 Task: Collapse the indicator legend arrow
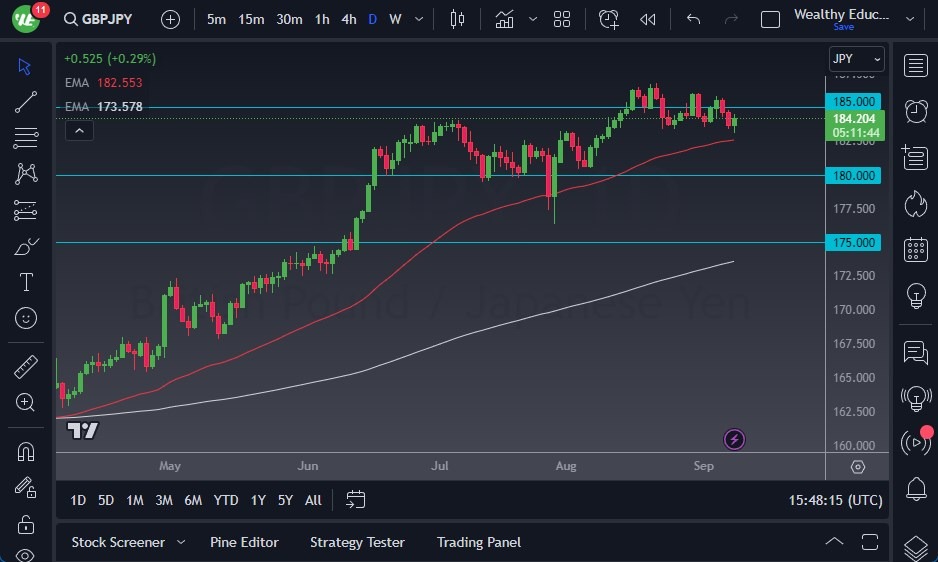pos(78,130)
